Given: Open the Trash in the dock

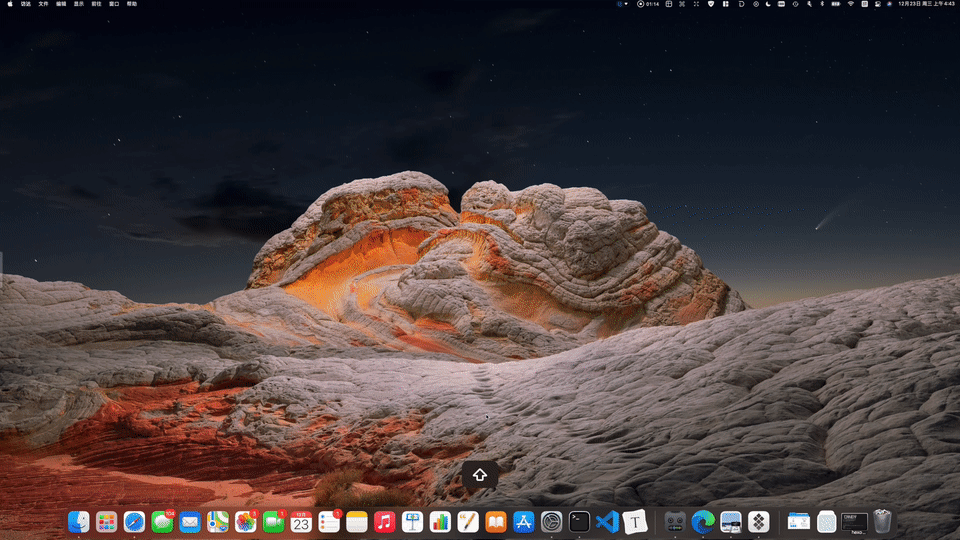Looking at the screenshot, I should coord(881,521).
